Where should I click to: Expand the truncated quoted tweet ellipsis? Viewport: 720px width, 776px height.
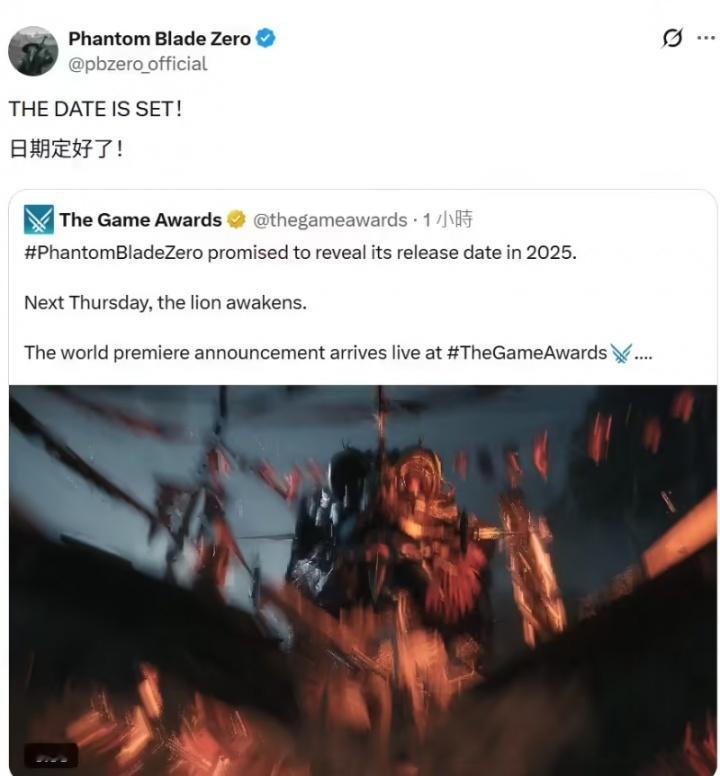pyautogui.click(x=643, y=354)
